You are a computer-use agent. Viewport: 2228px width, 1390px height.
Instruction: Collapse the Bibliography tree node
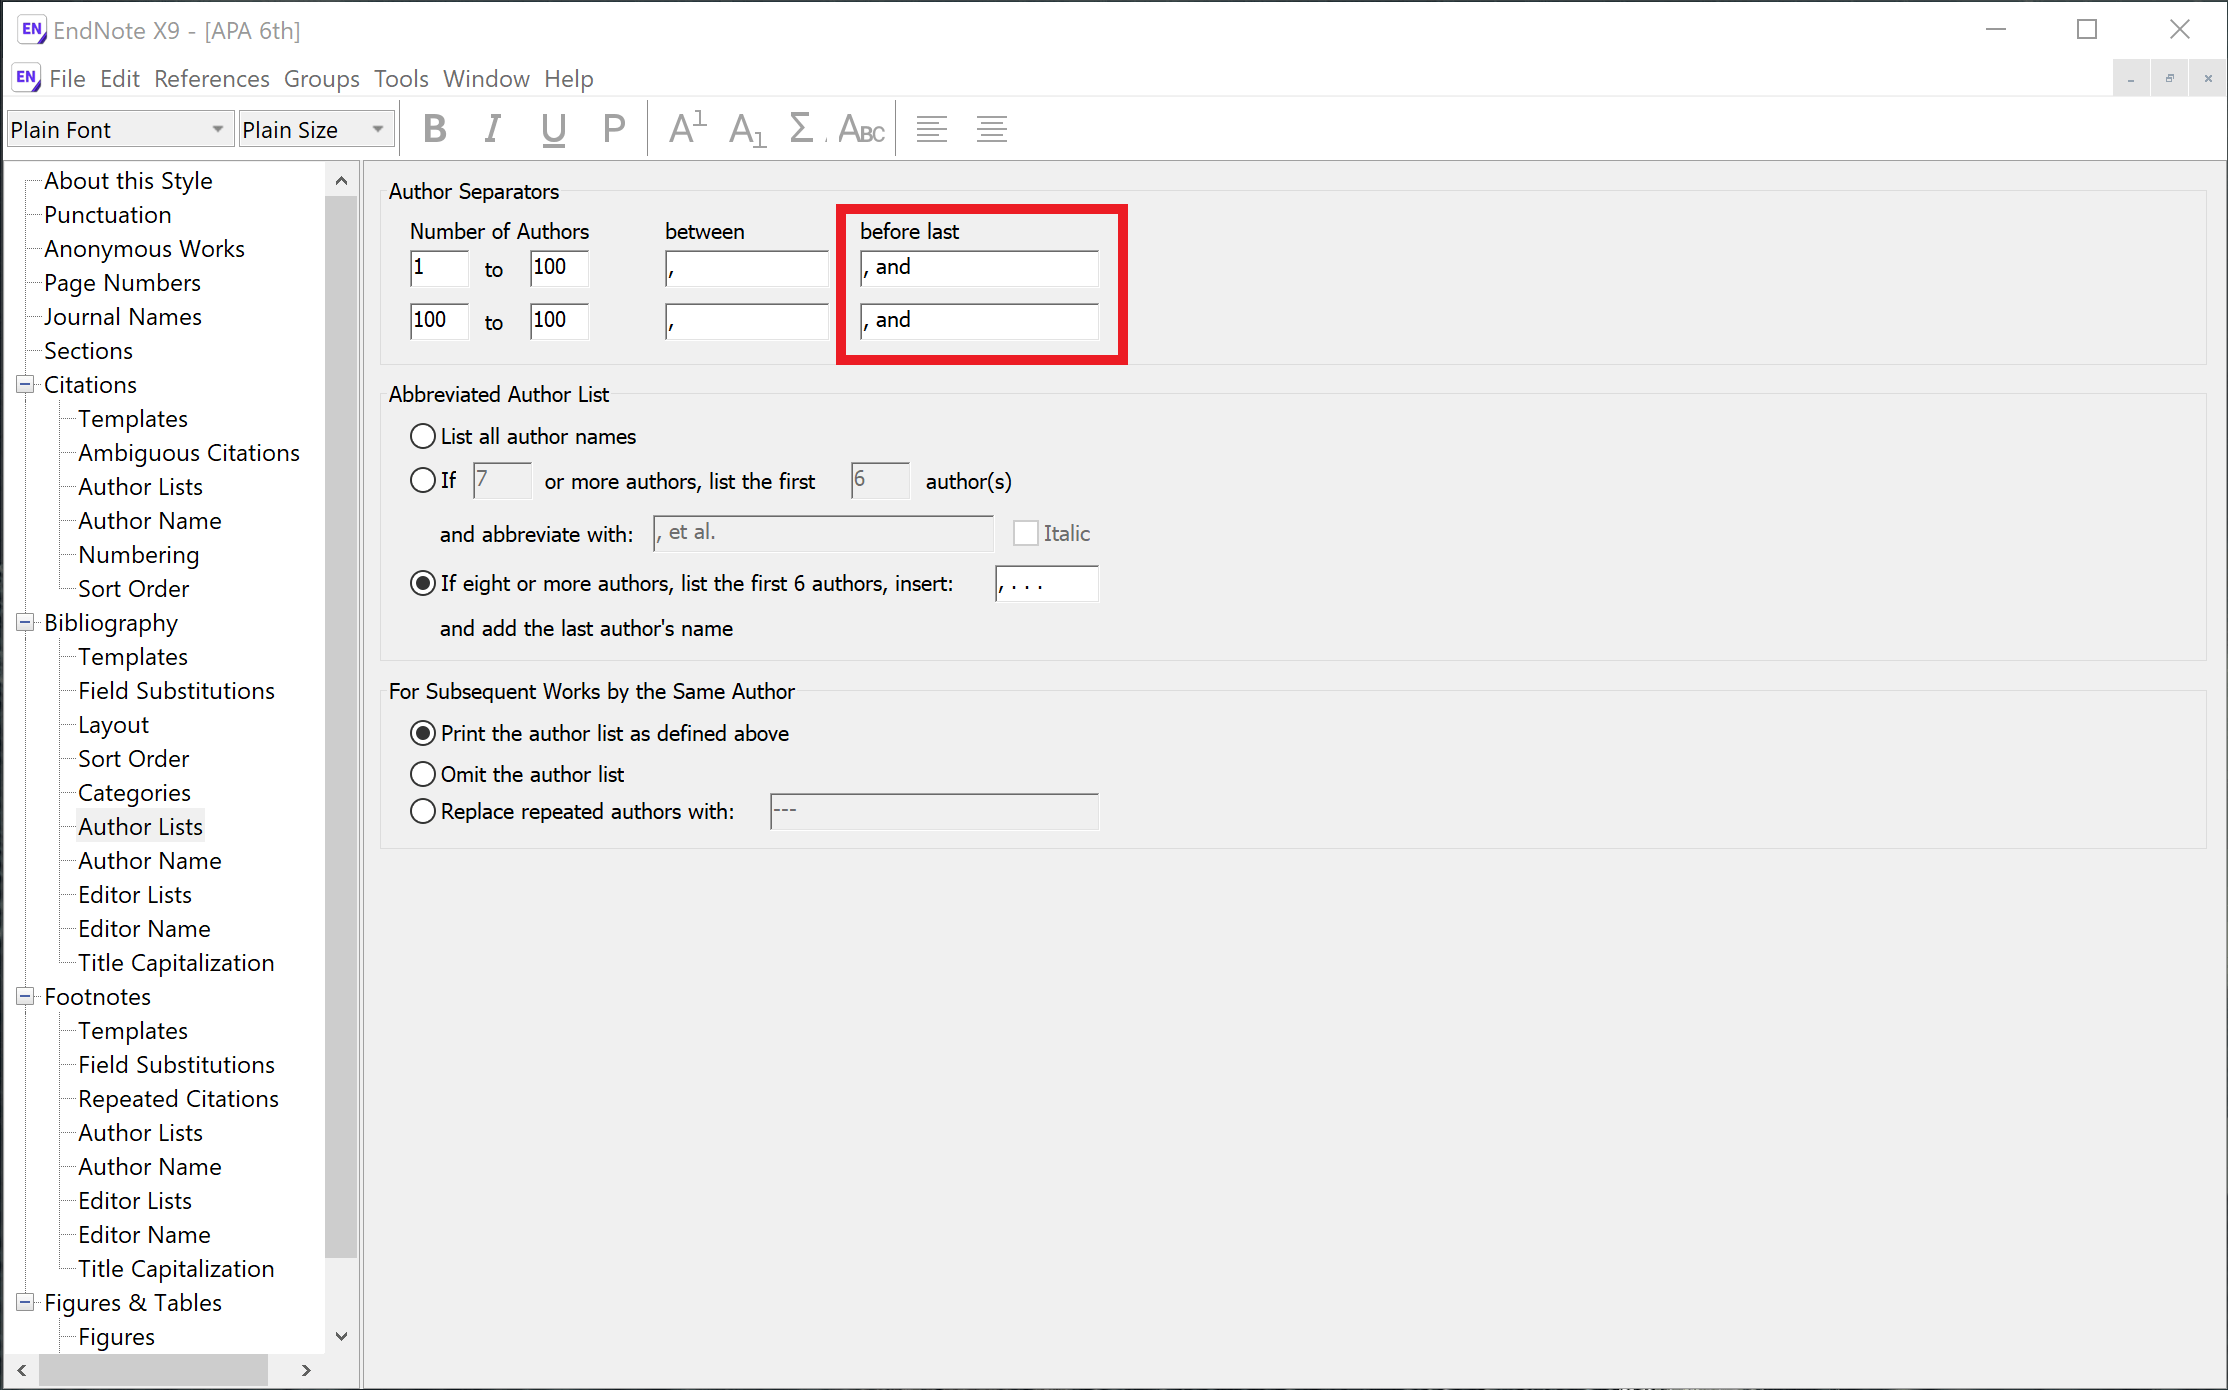(25, 622)
